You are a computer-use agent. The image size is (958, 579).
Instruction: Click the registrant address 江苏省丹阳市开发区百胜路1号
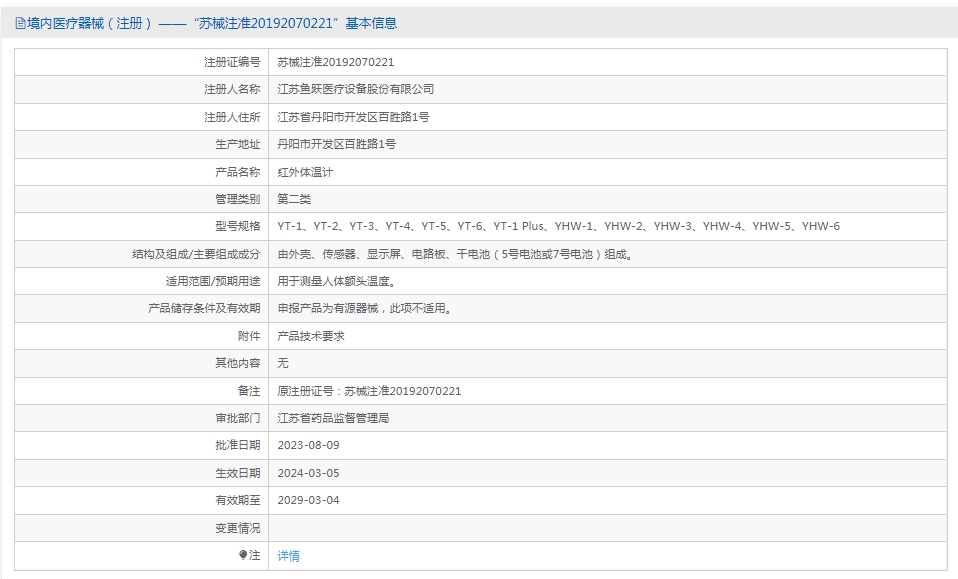pos(353,117)
